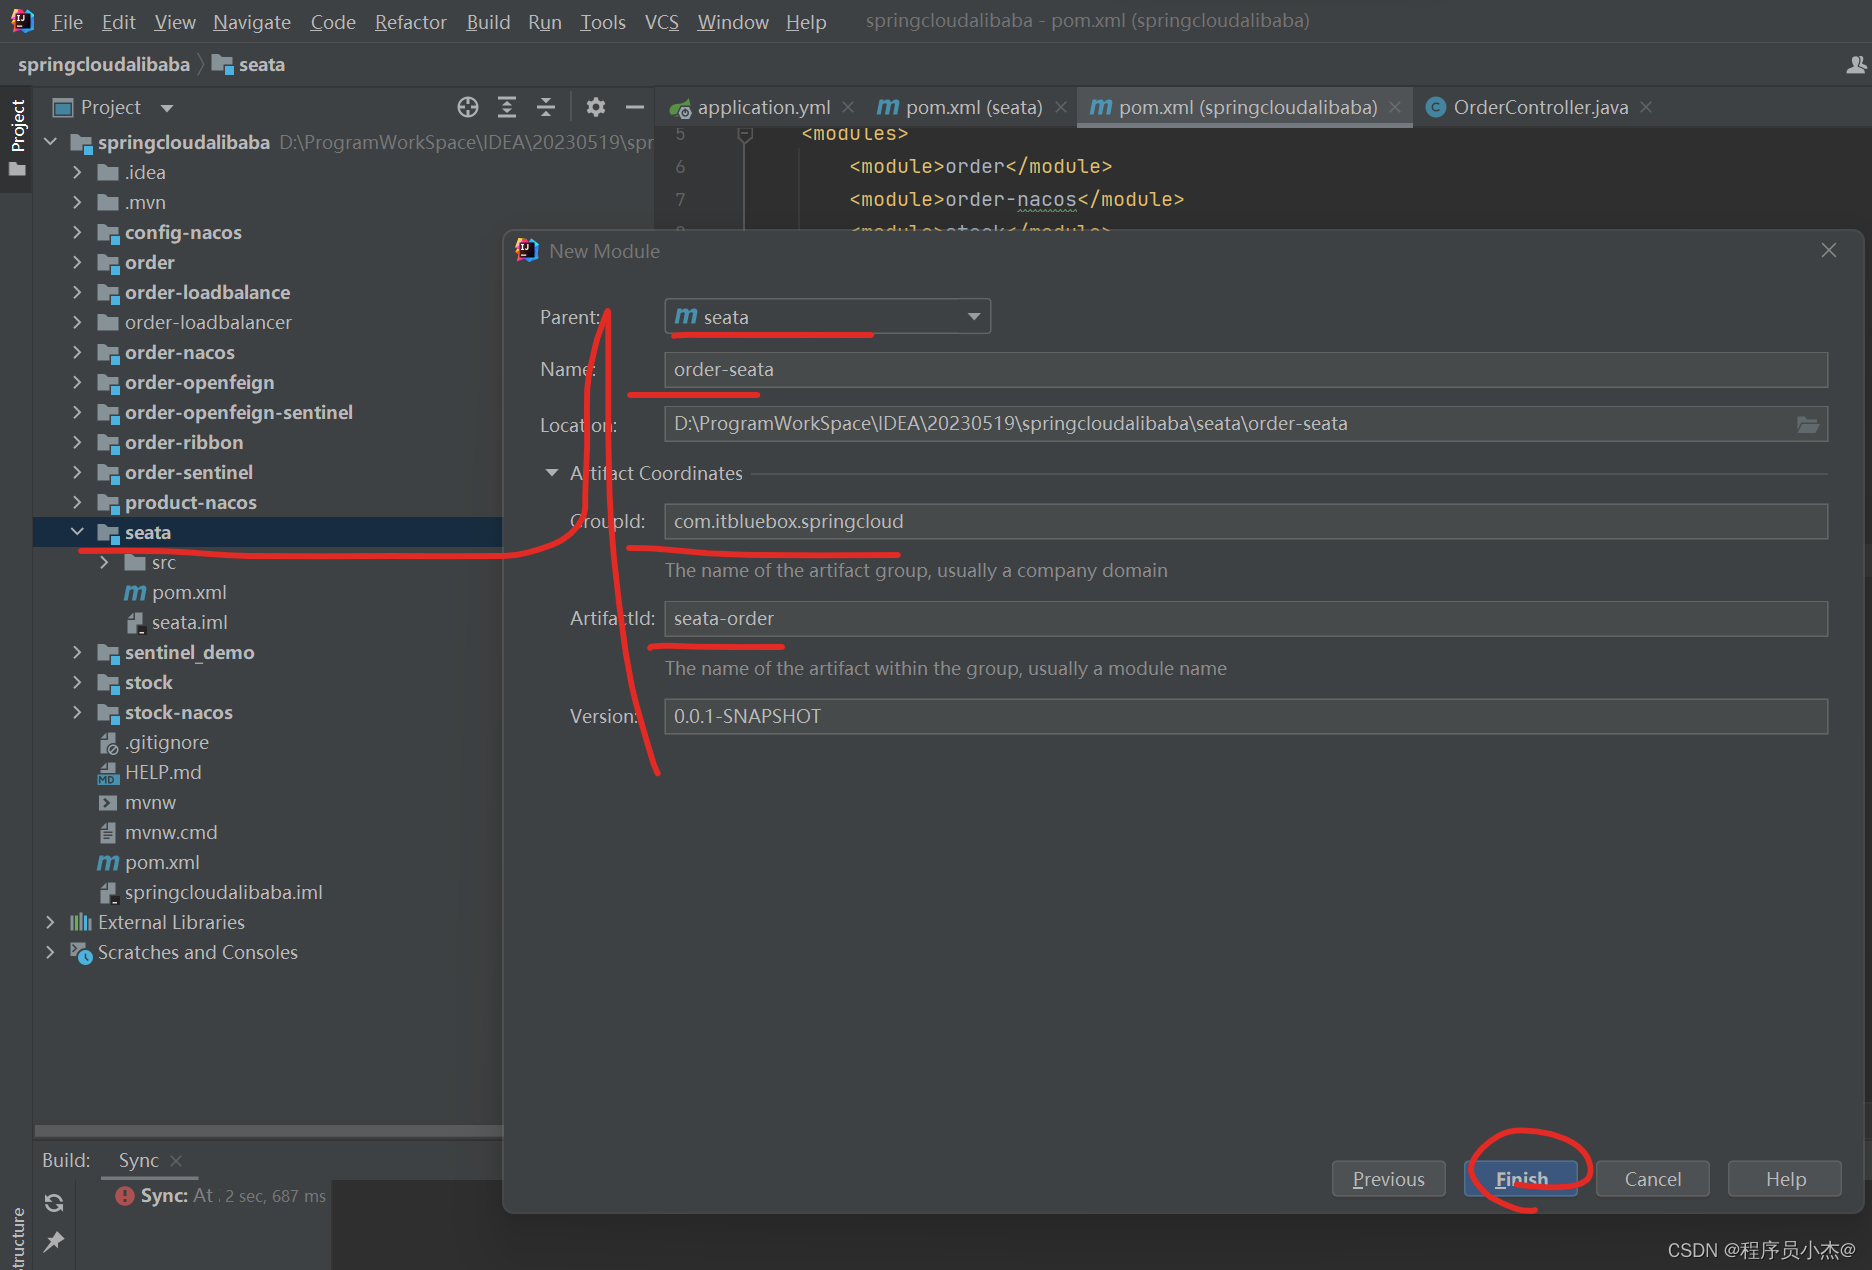Hide the Project tool window

point(634,107)
